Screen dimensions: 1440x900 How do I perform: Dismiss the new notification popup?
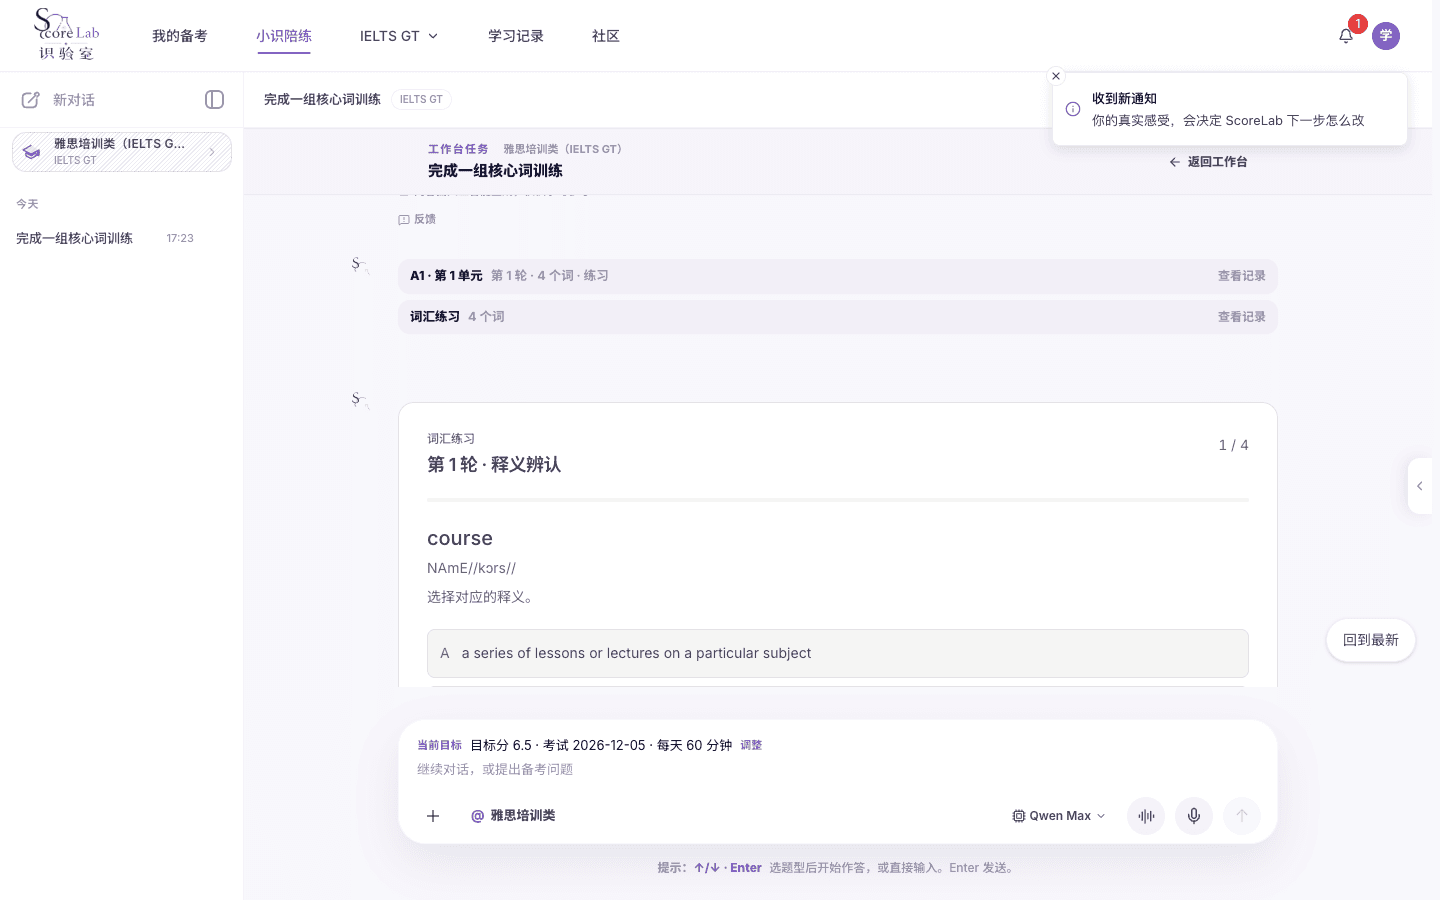1056,76
